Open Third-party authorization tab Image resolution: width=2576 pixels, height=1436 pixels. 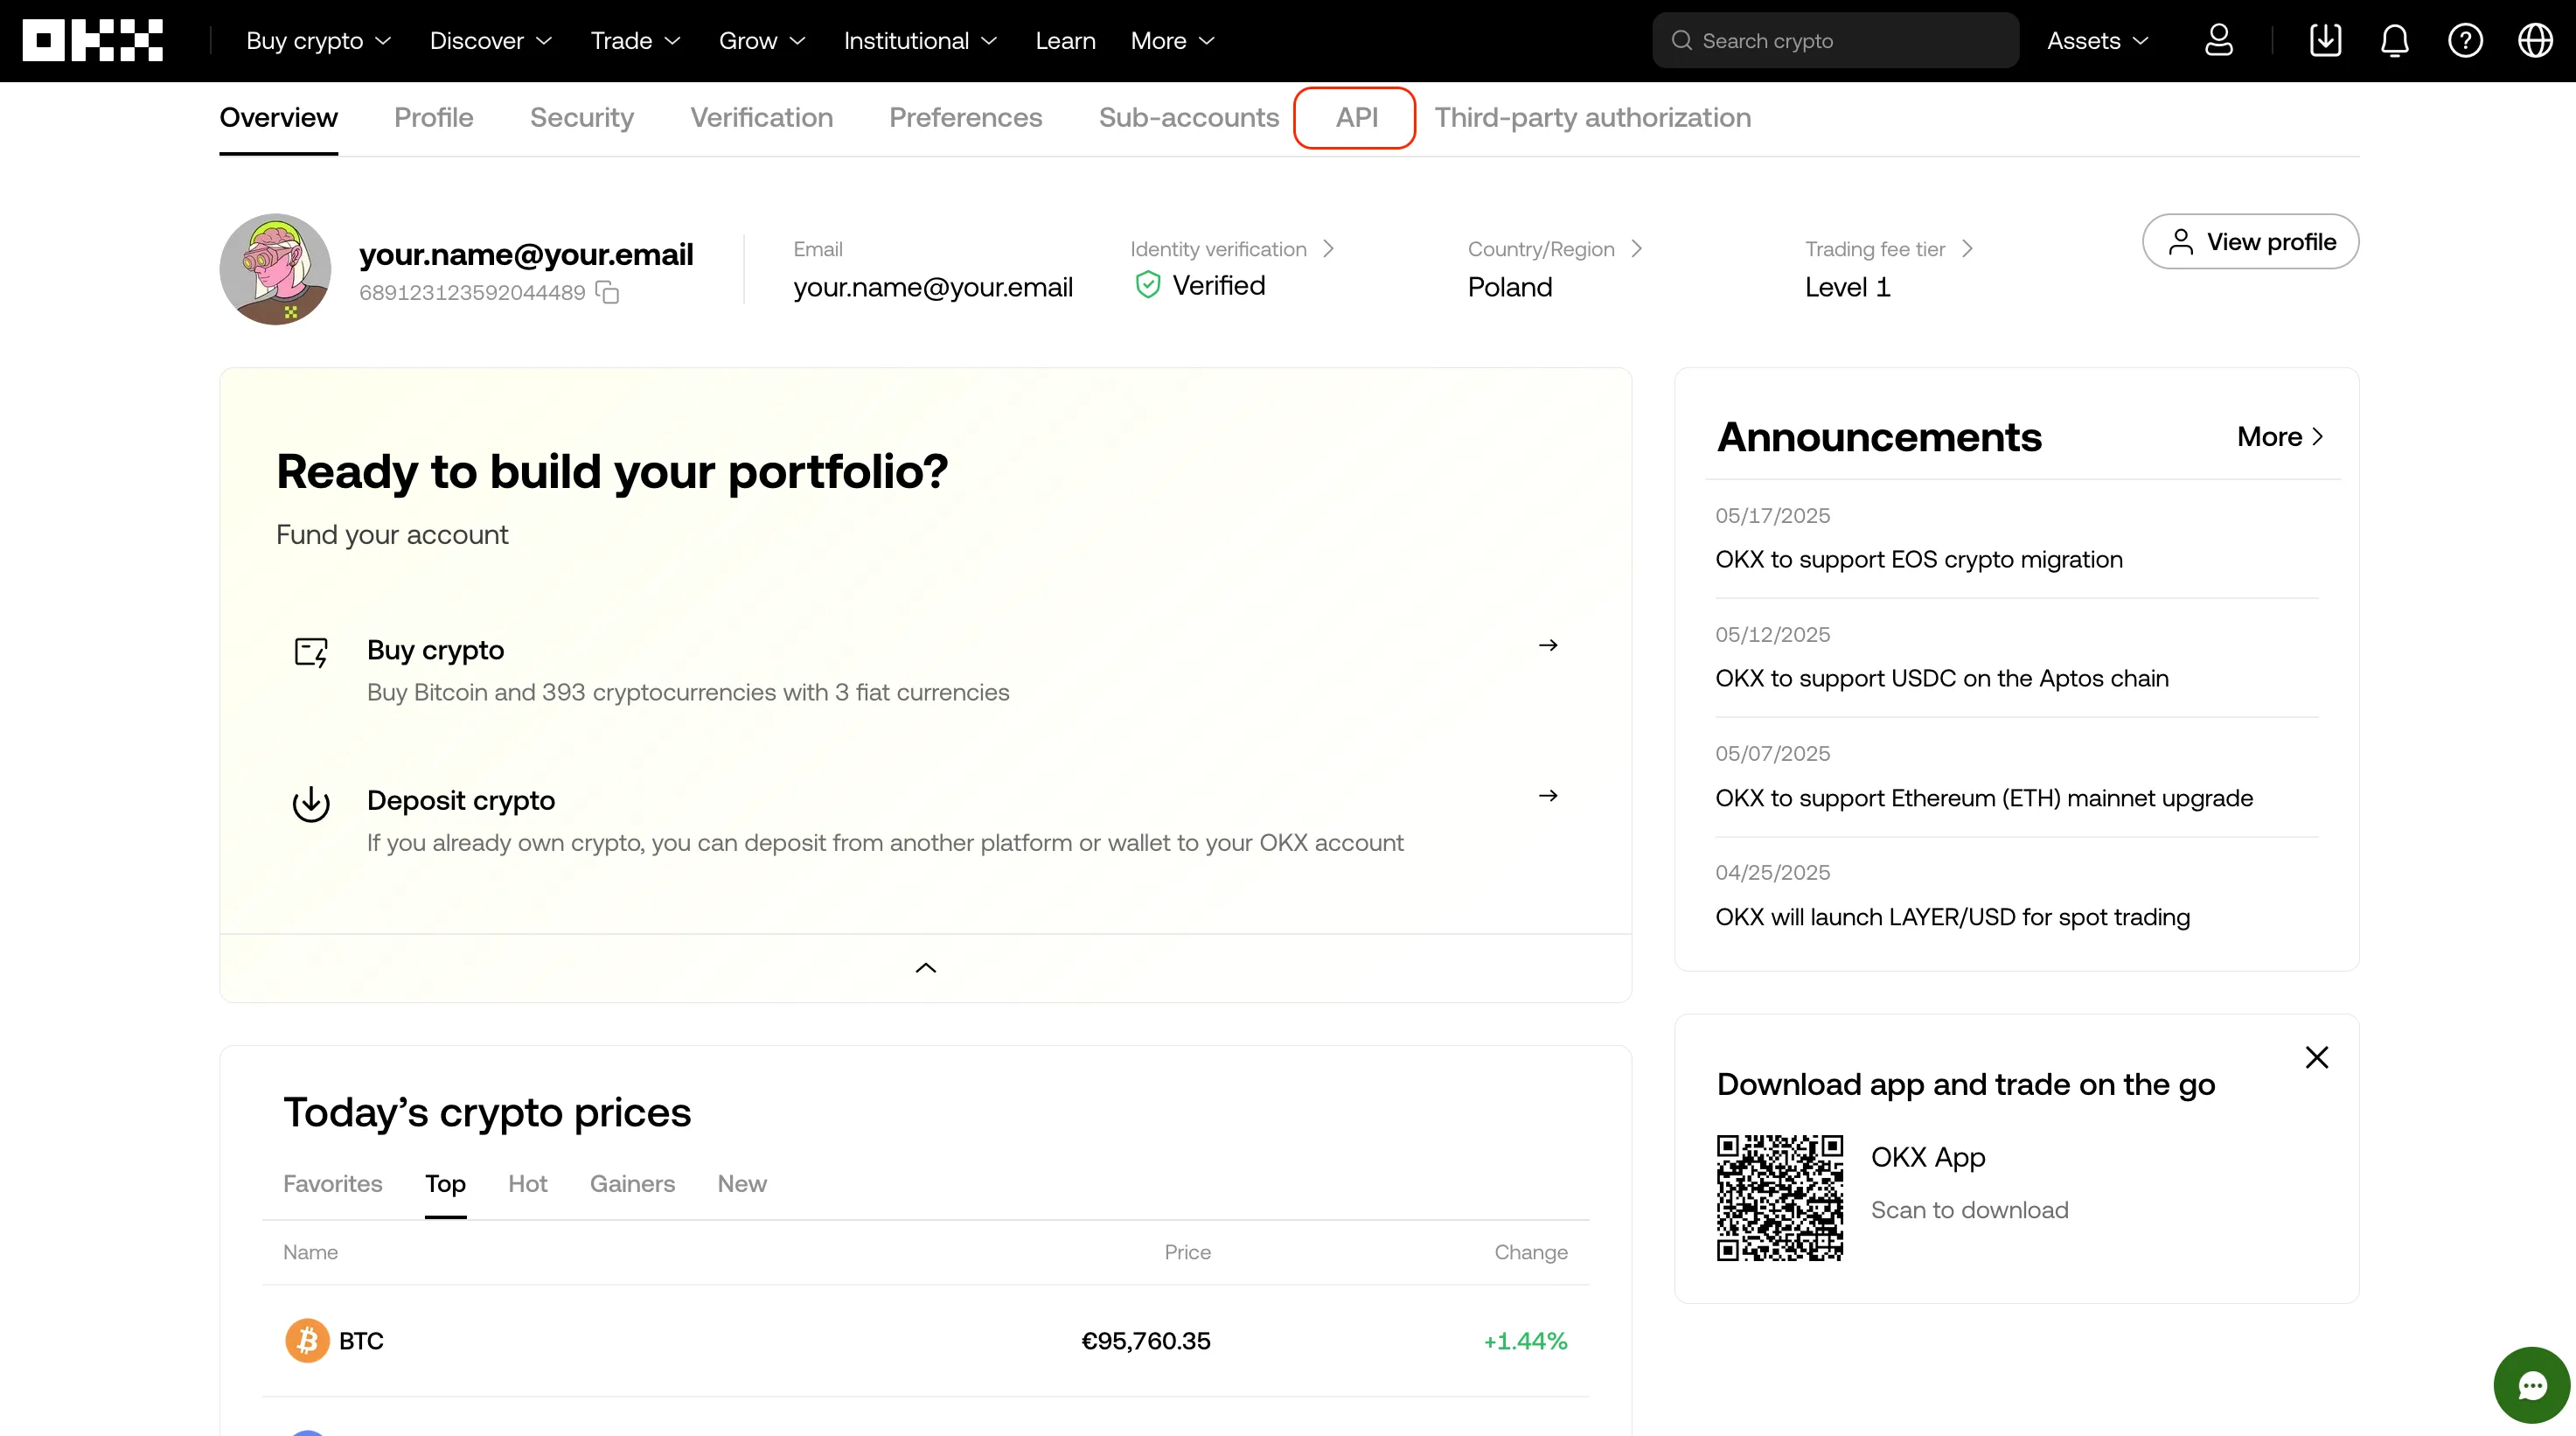click(x=1592, y=117)
